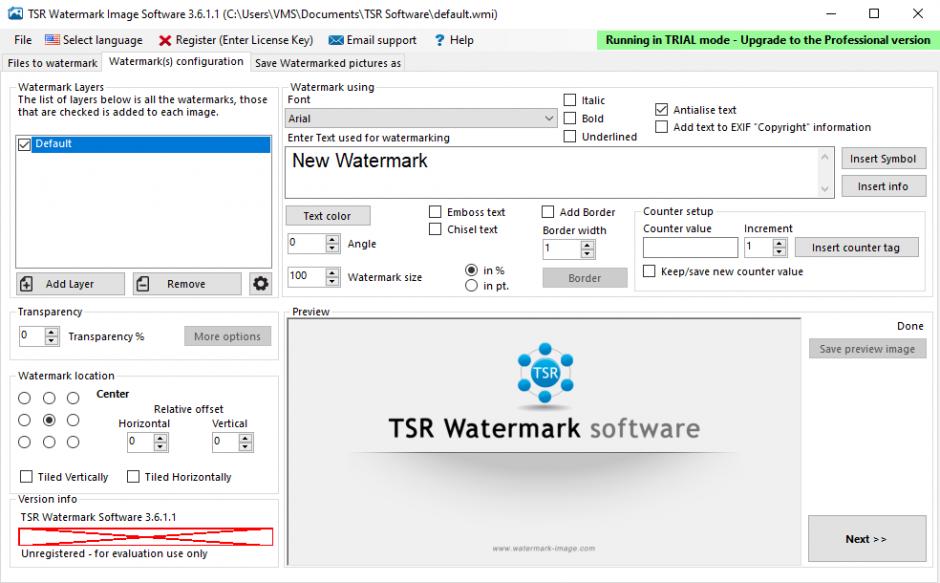This screenshot has height=583, width=940.
Task: Click the email support envelope icon
Action: [x=336, y=40]
